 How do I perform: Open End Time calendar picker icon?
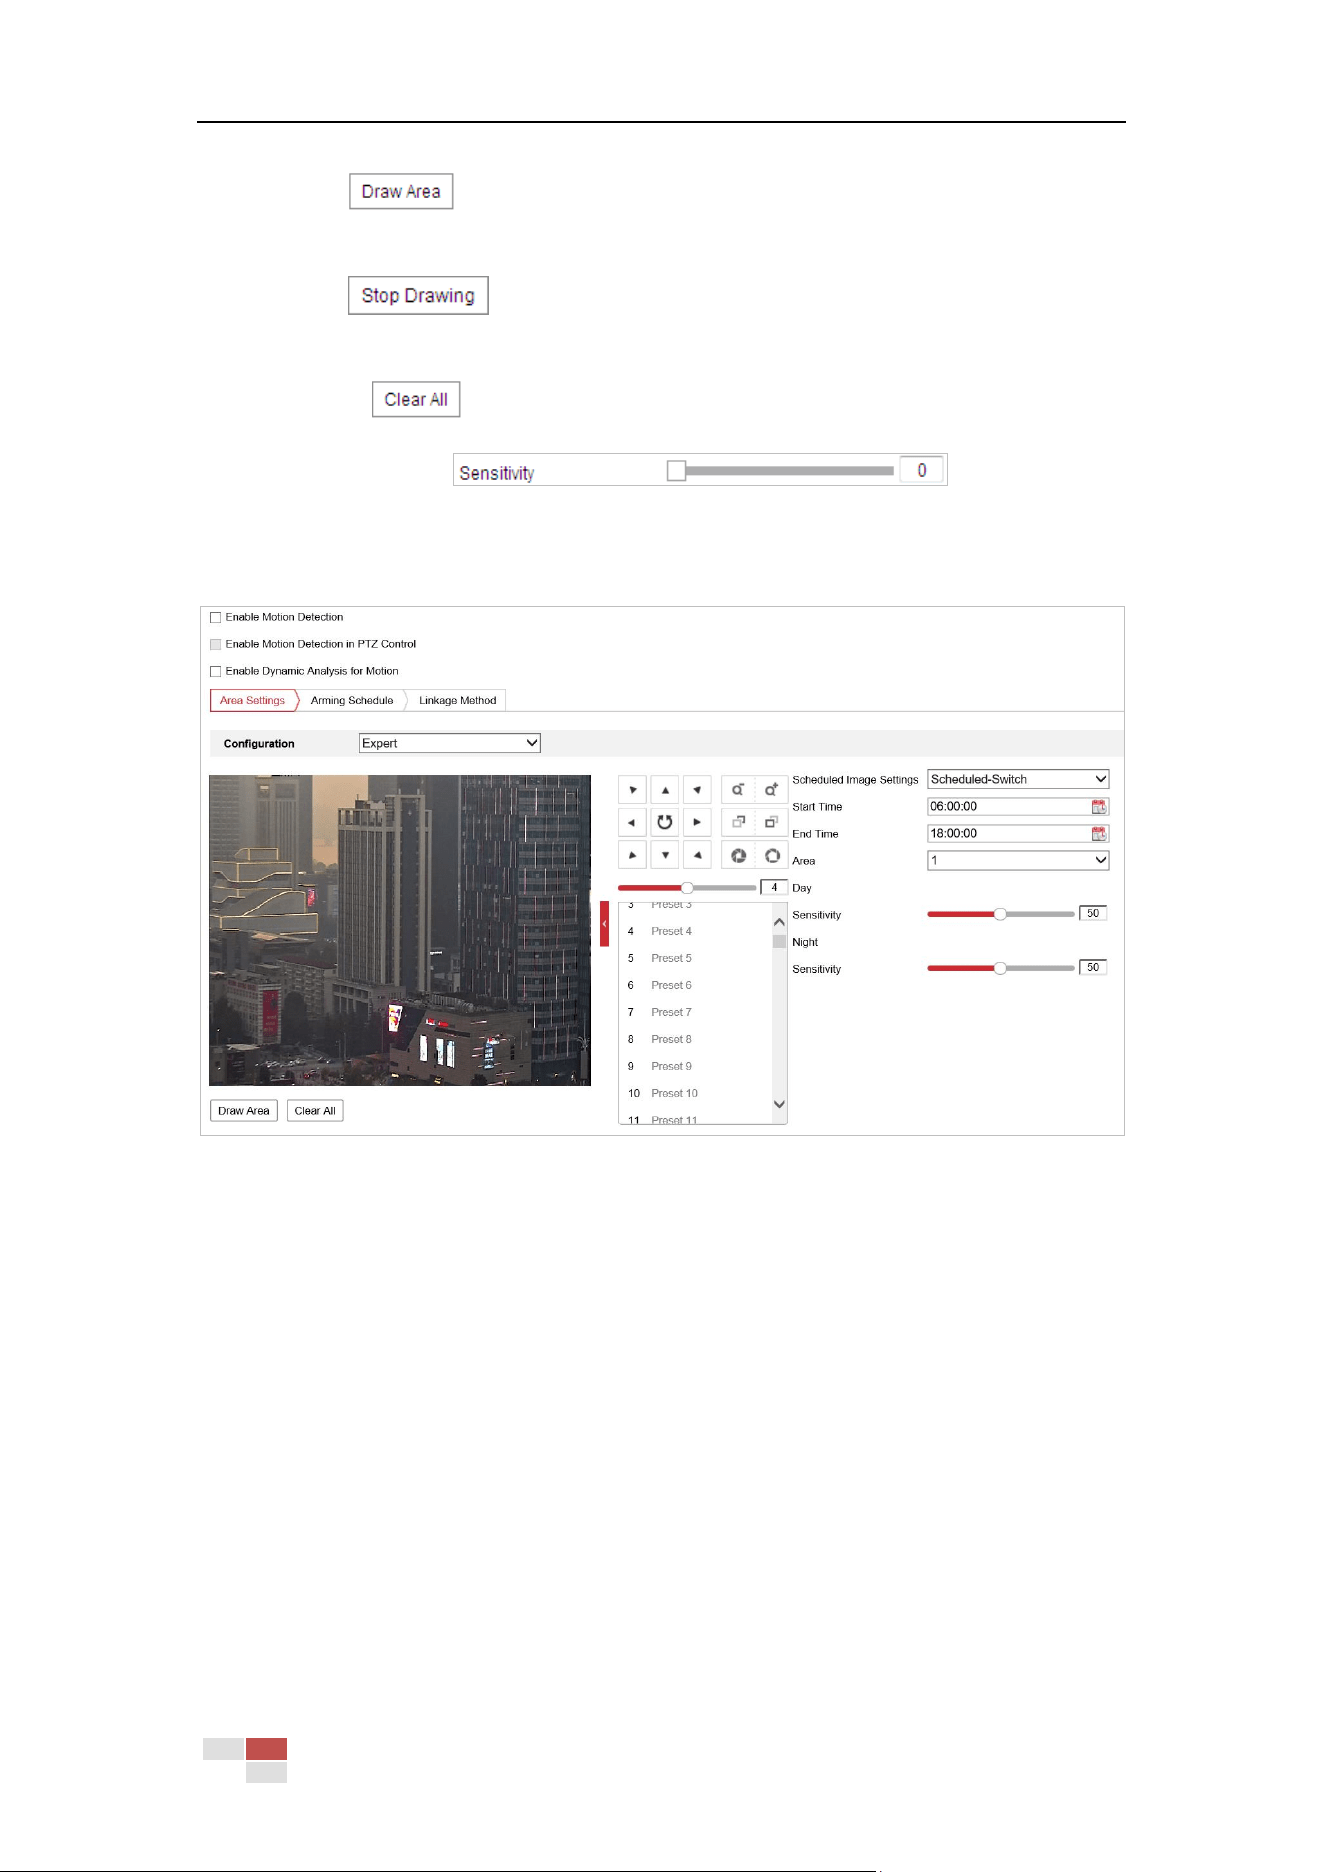pos(1099,834)
